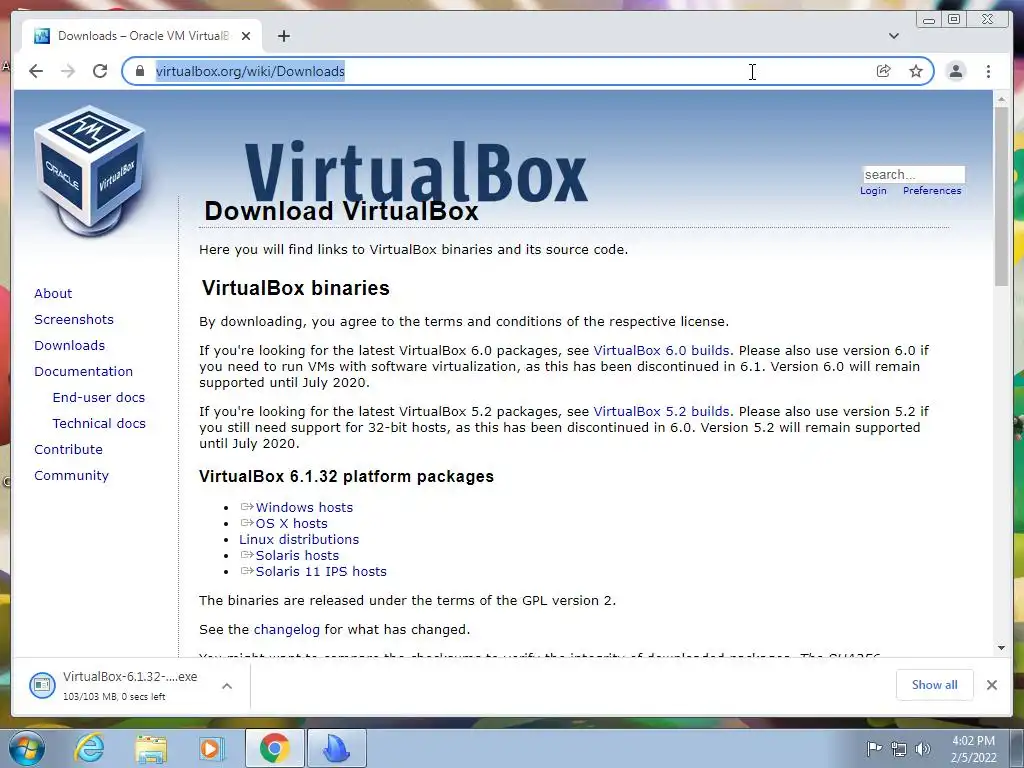
Task: Click the forward navigation arrow
Action: [x=68, y=71]
